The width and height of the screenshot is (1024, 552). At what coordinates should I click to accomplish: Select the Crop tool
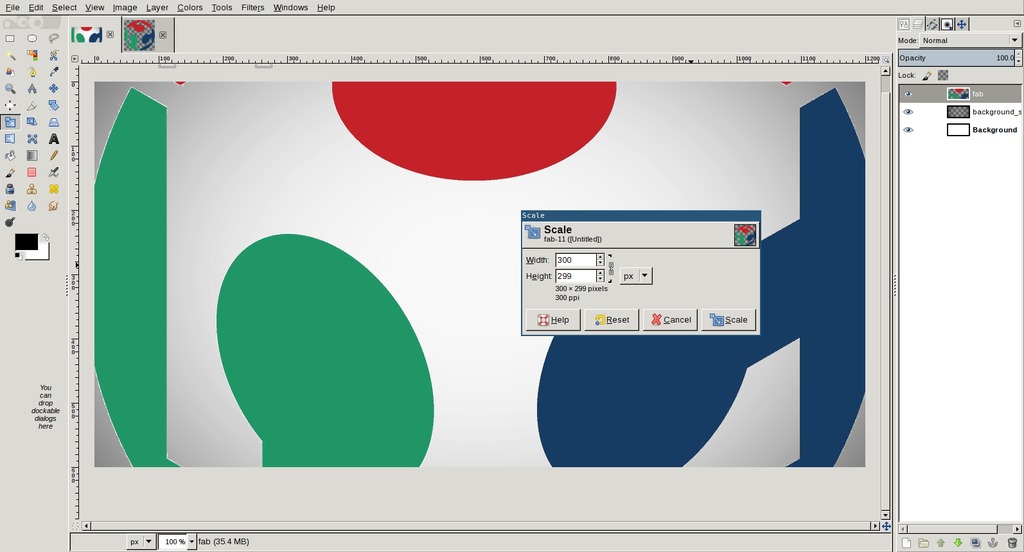(x=32, y=105)
